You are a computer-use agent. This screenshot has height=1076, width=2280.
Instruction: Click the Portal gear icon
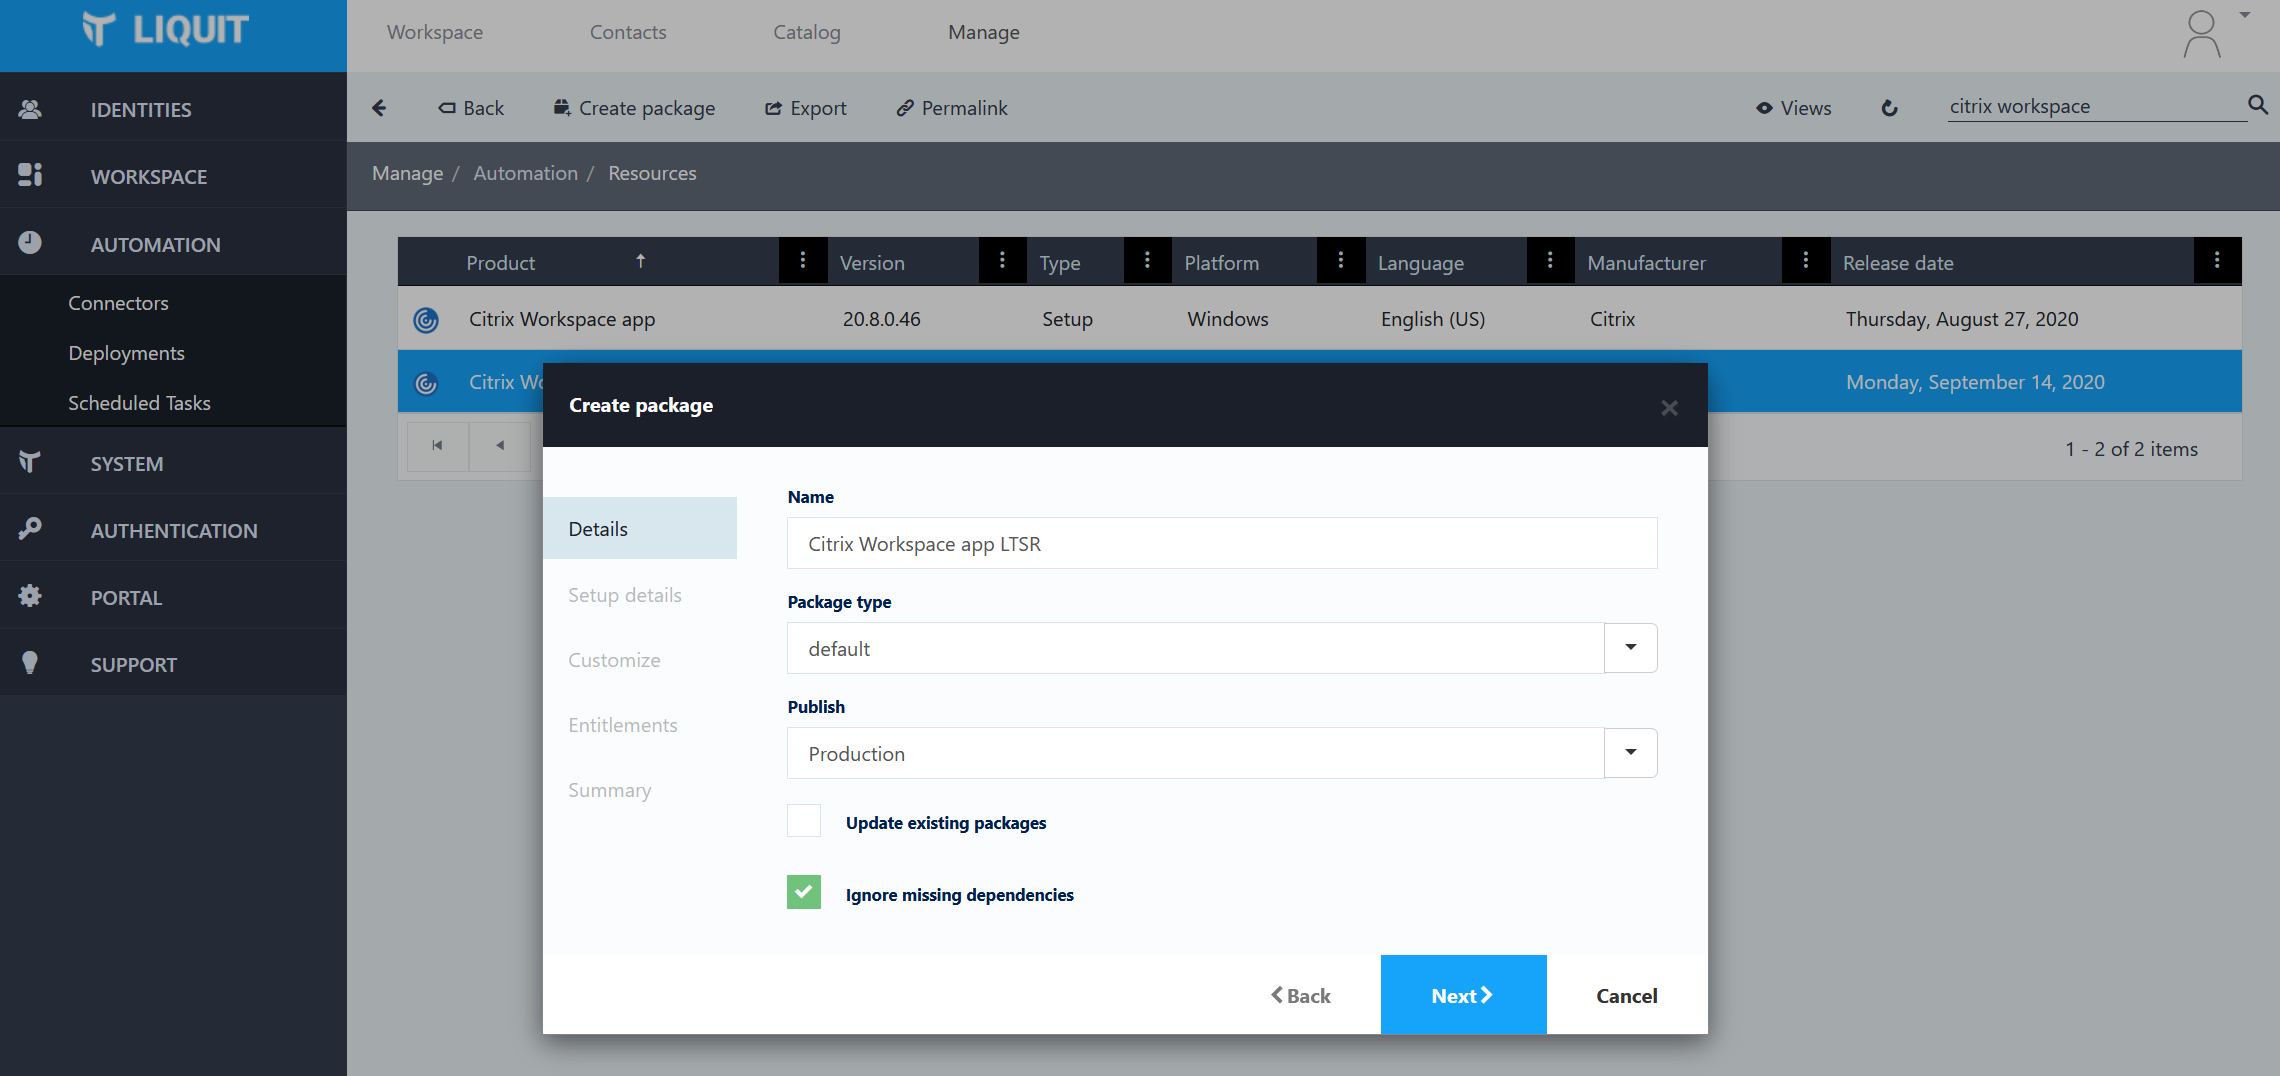pyautogui.click(x=30, y=596)
